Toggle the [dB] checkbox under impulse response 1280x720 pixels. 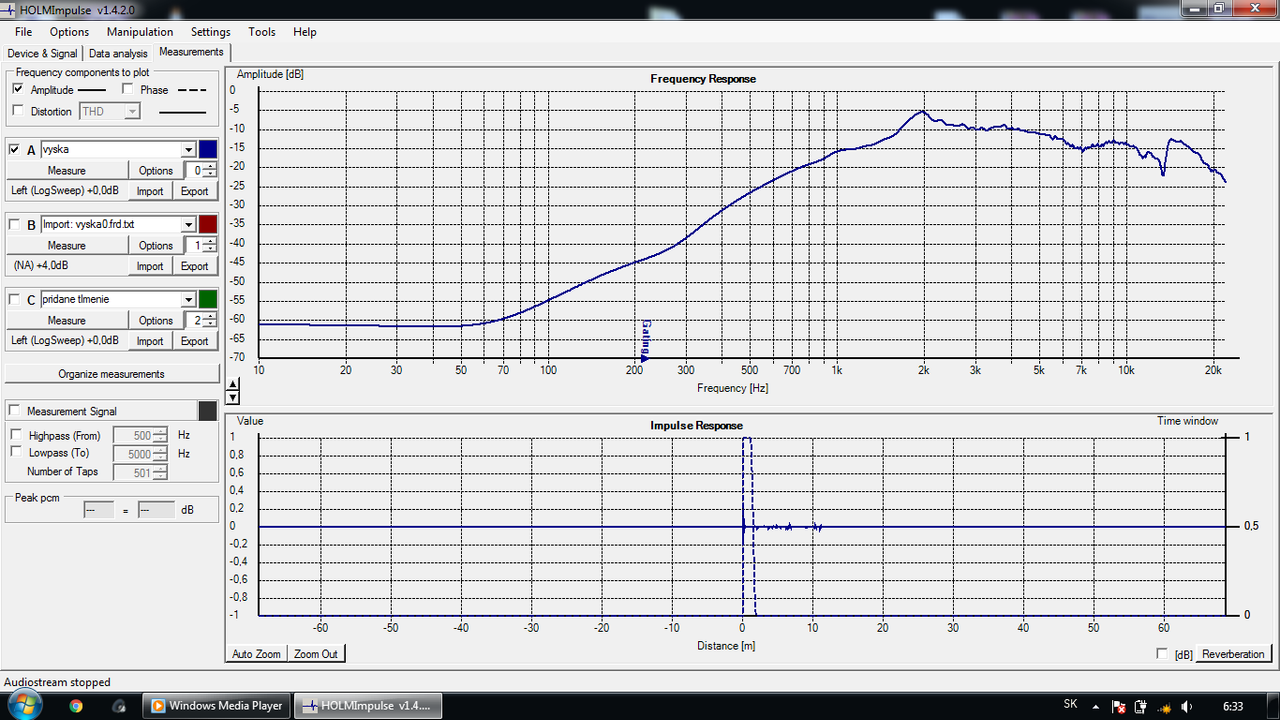(x=1162, y=654)
